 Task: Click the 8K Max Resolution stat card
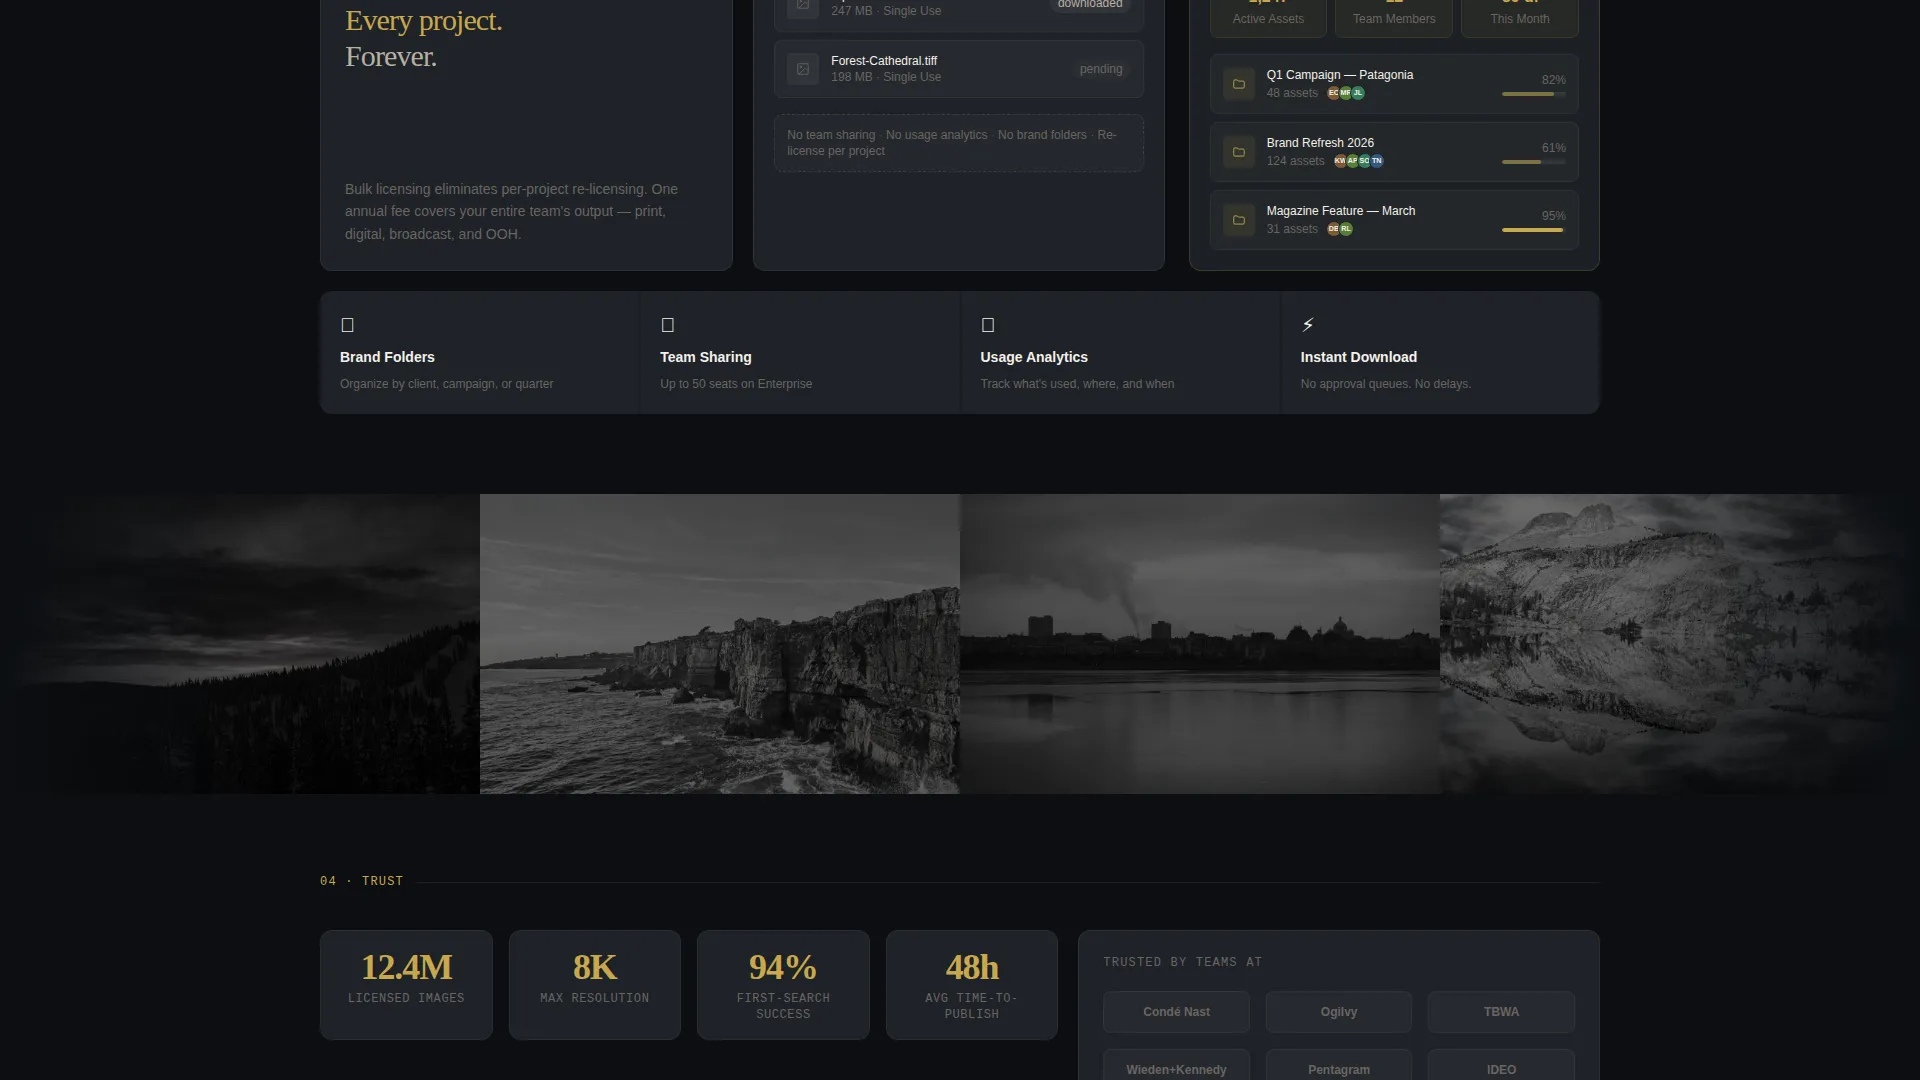pos(595,985)
